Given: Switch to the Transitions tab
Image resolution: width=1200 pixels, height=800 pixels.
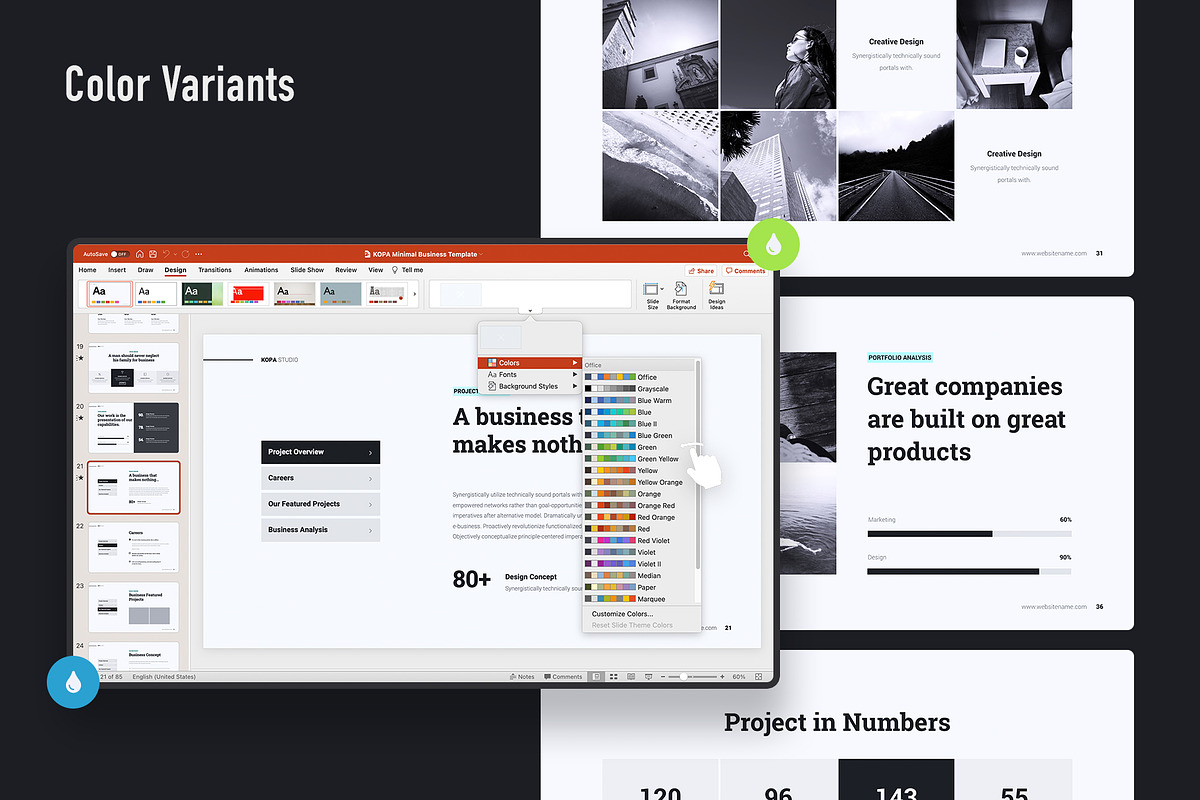Looking at the screenshot, I should [x=215, y=270].
